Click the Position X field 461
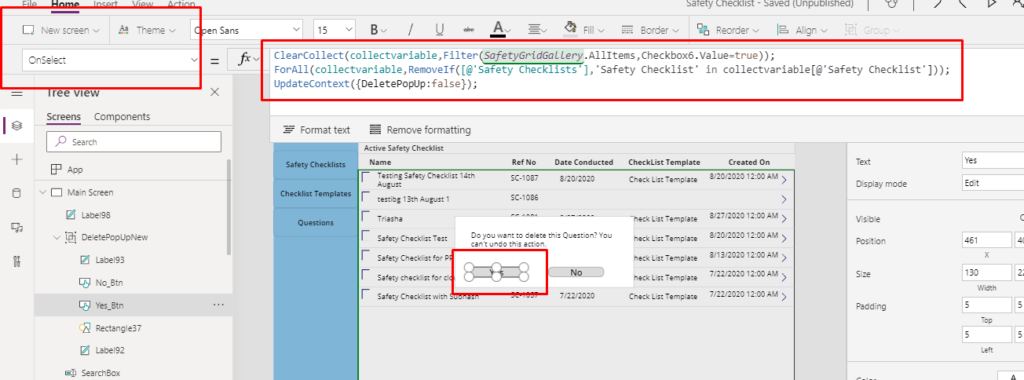 point(986,241)
